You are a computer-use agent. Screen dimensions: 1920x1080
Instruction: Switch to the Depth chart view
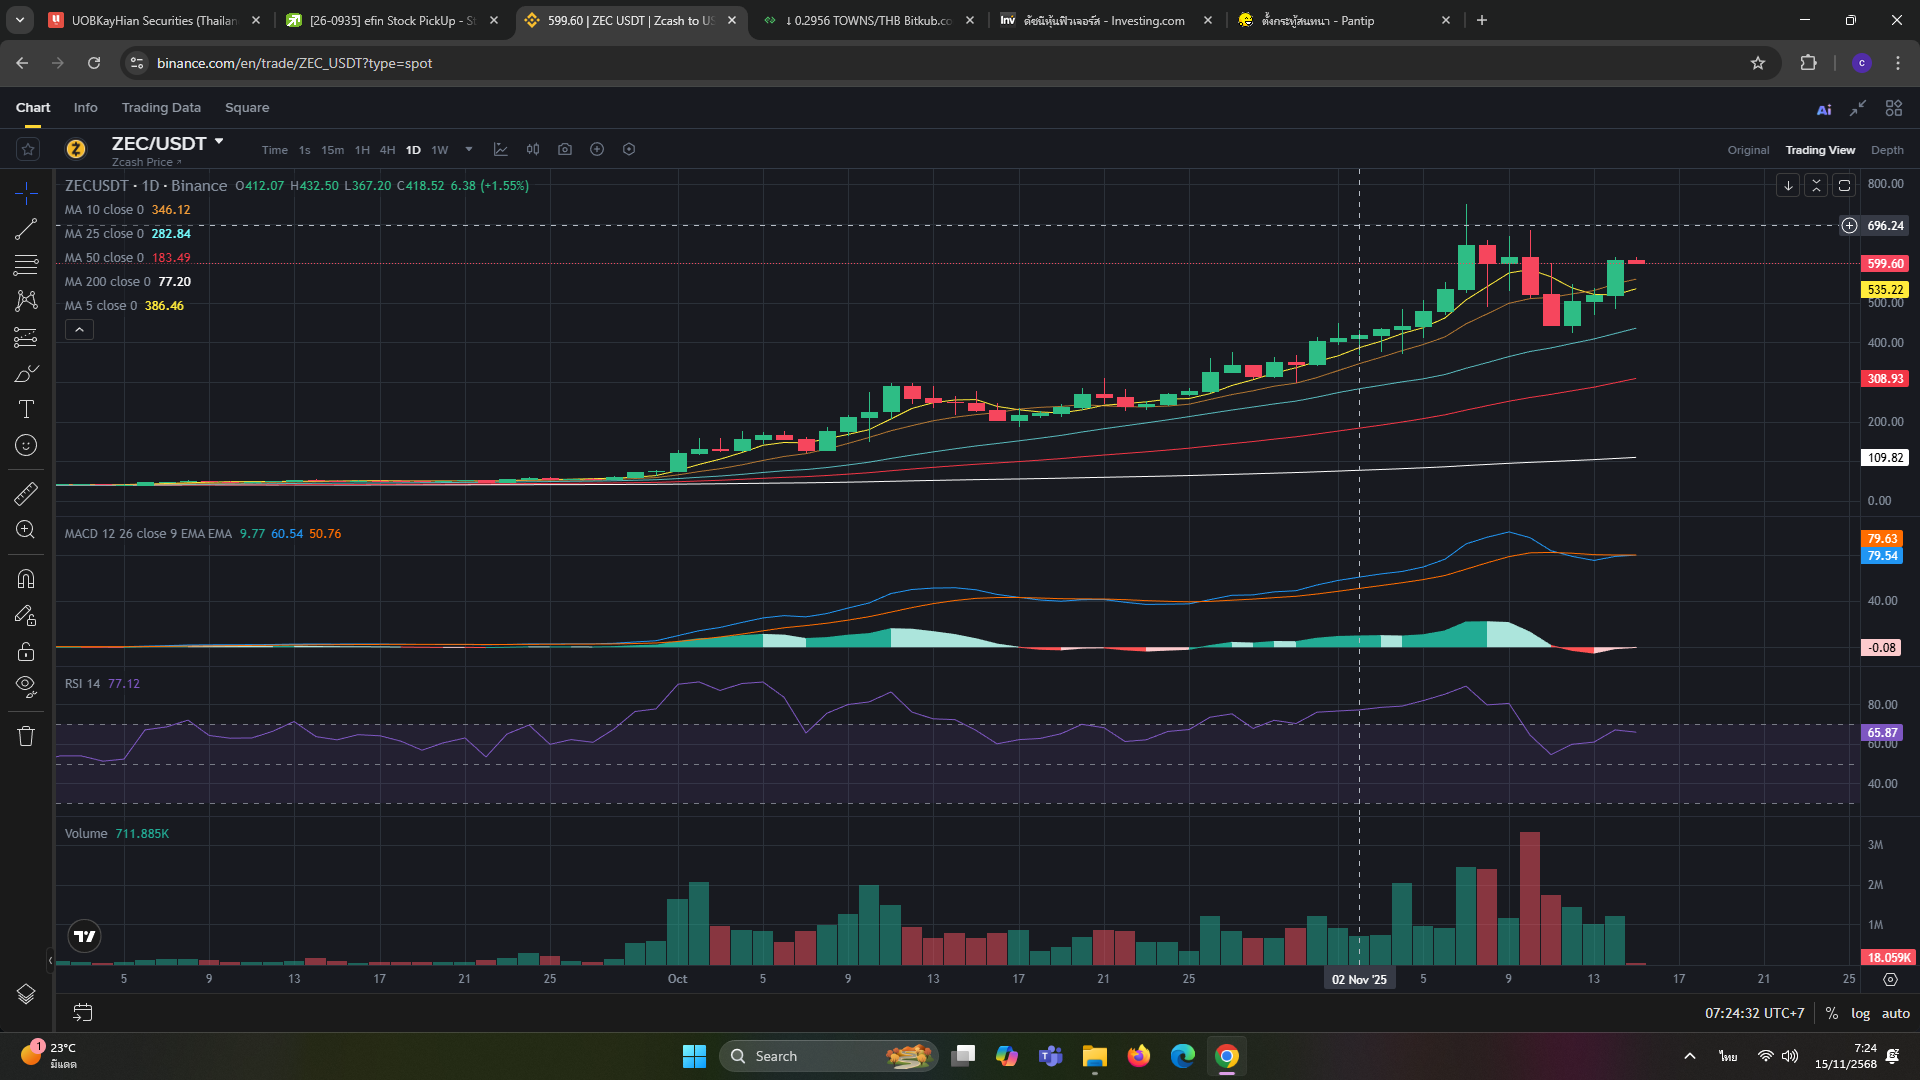pos(1887,150)
